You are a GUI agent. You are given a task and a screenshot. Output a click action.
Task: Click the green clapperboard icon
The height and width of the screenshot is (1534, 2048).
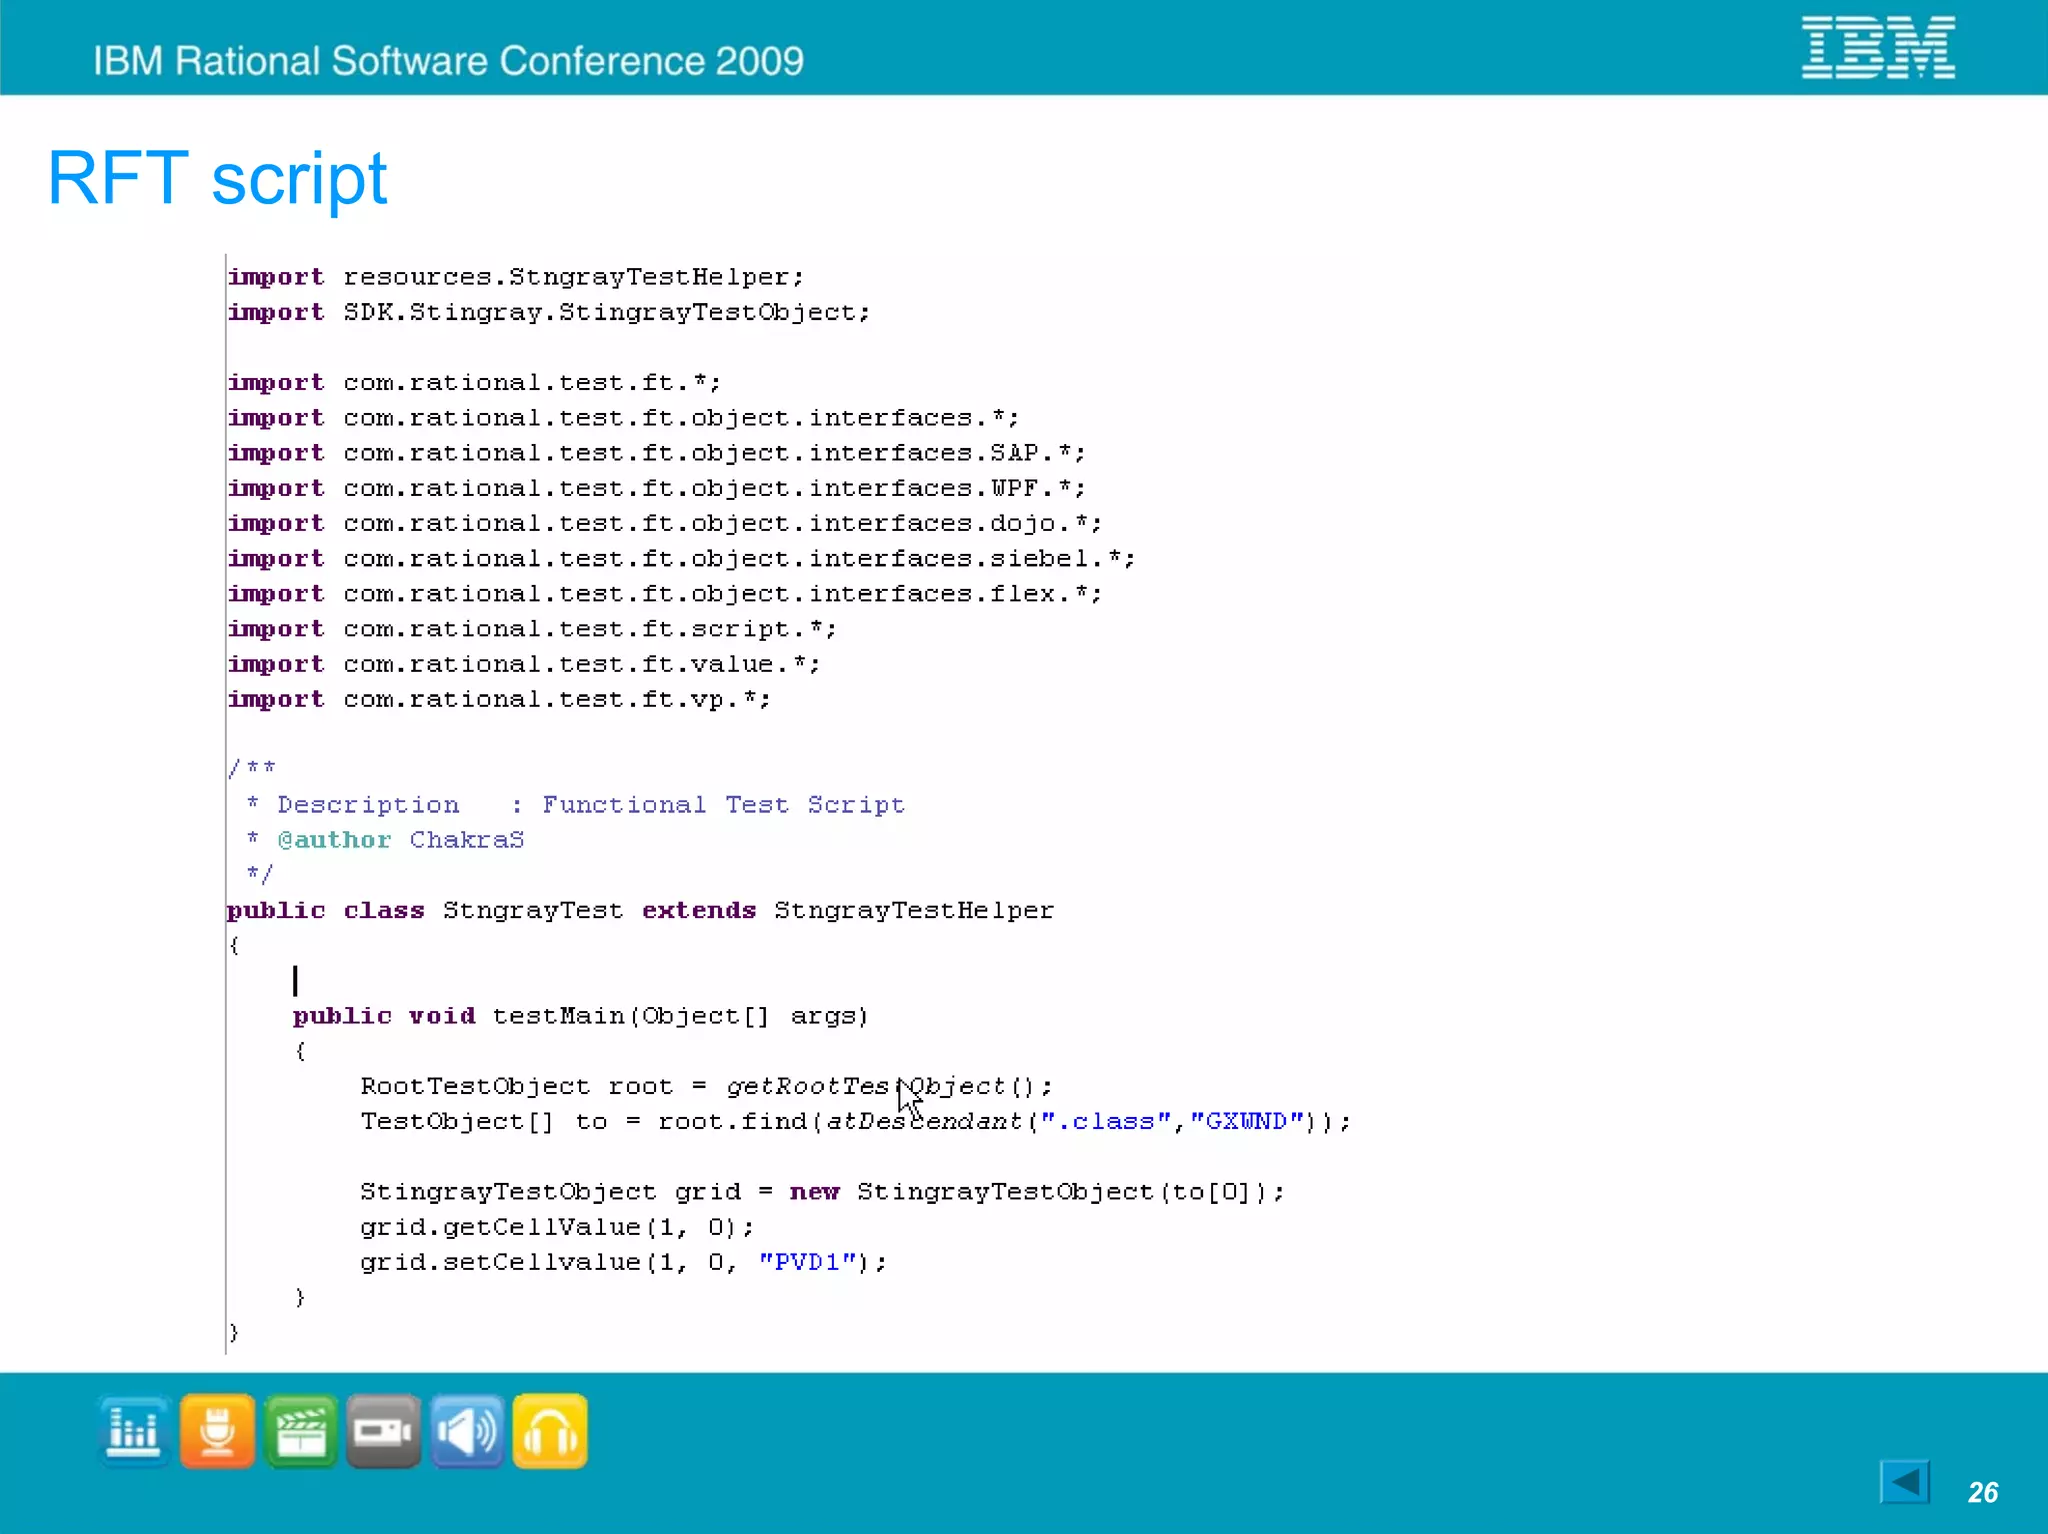(301, 1431)
